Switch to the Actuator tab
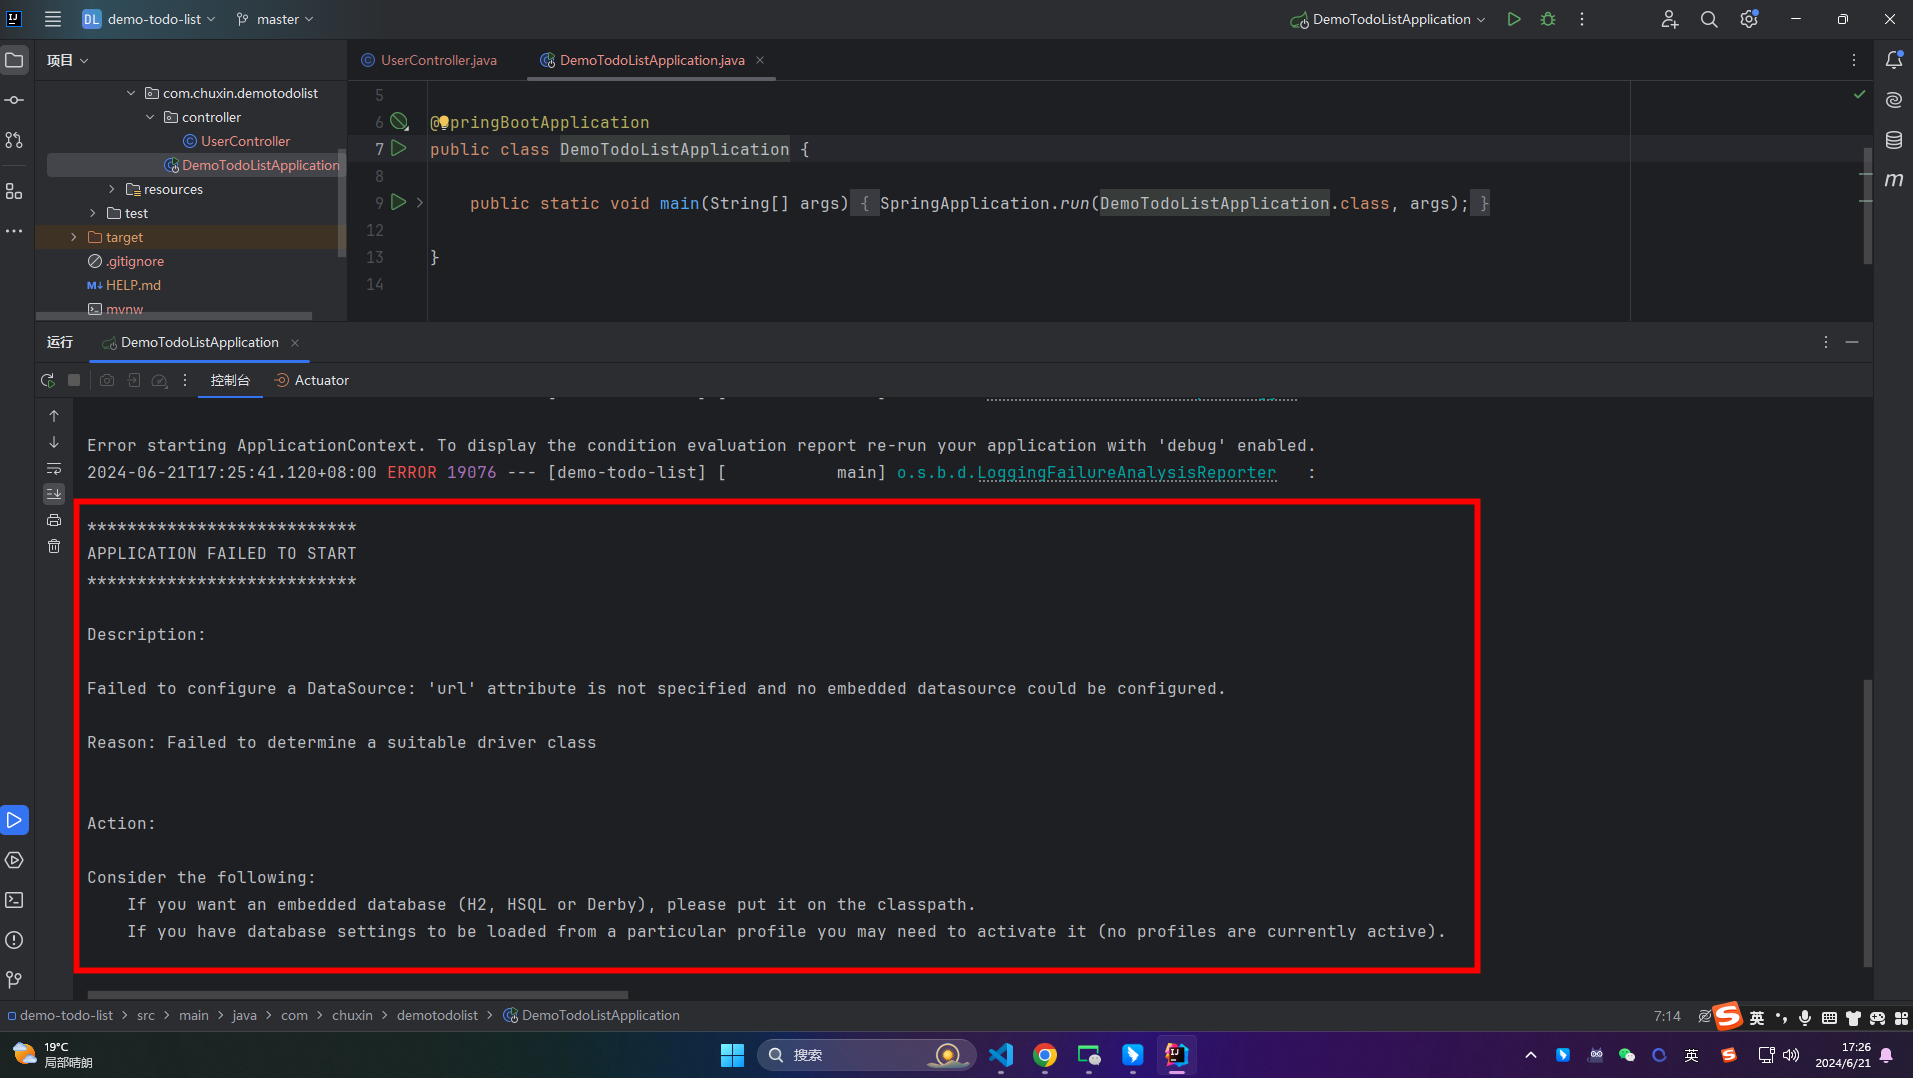This screenshot has width=1913, height=1078. point(312,380)
